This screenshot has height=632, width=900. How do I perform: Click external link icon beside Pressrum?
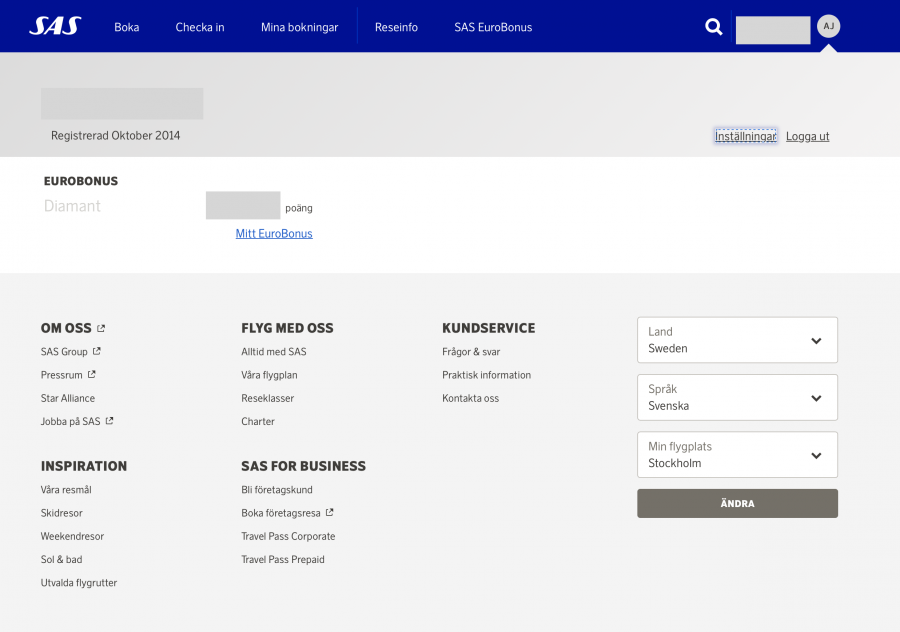(92, 375)
